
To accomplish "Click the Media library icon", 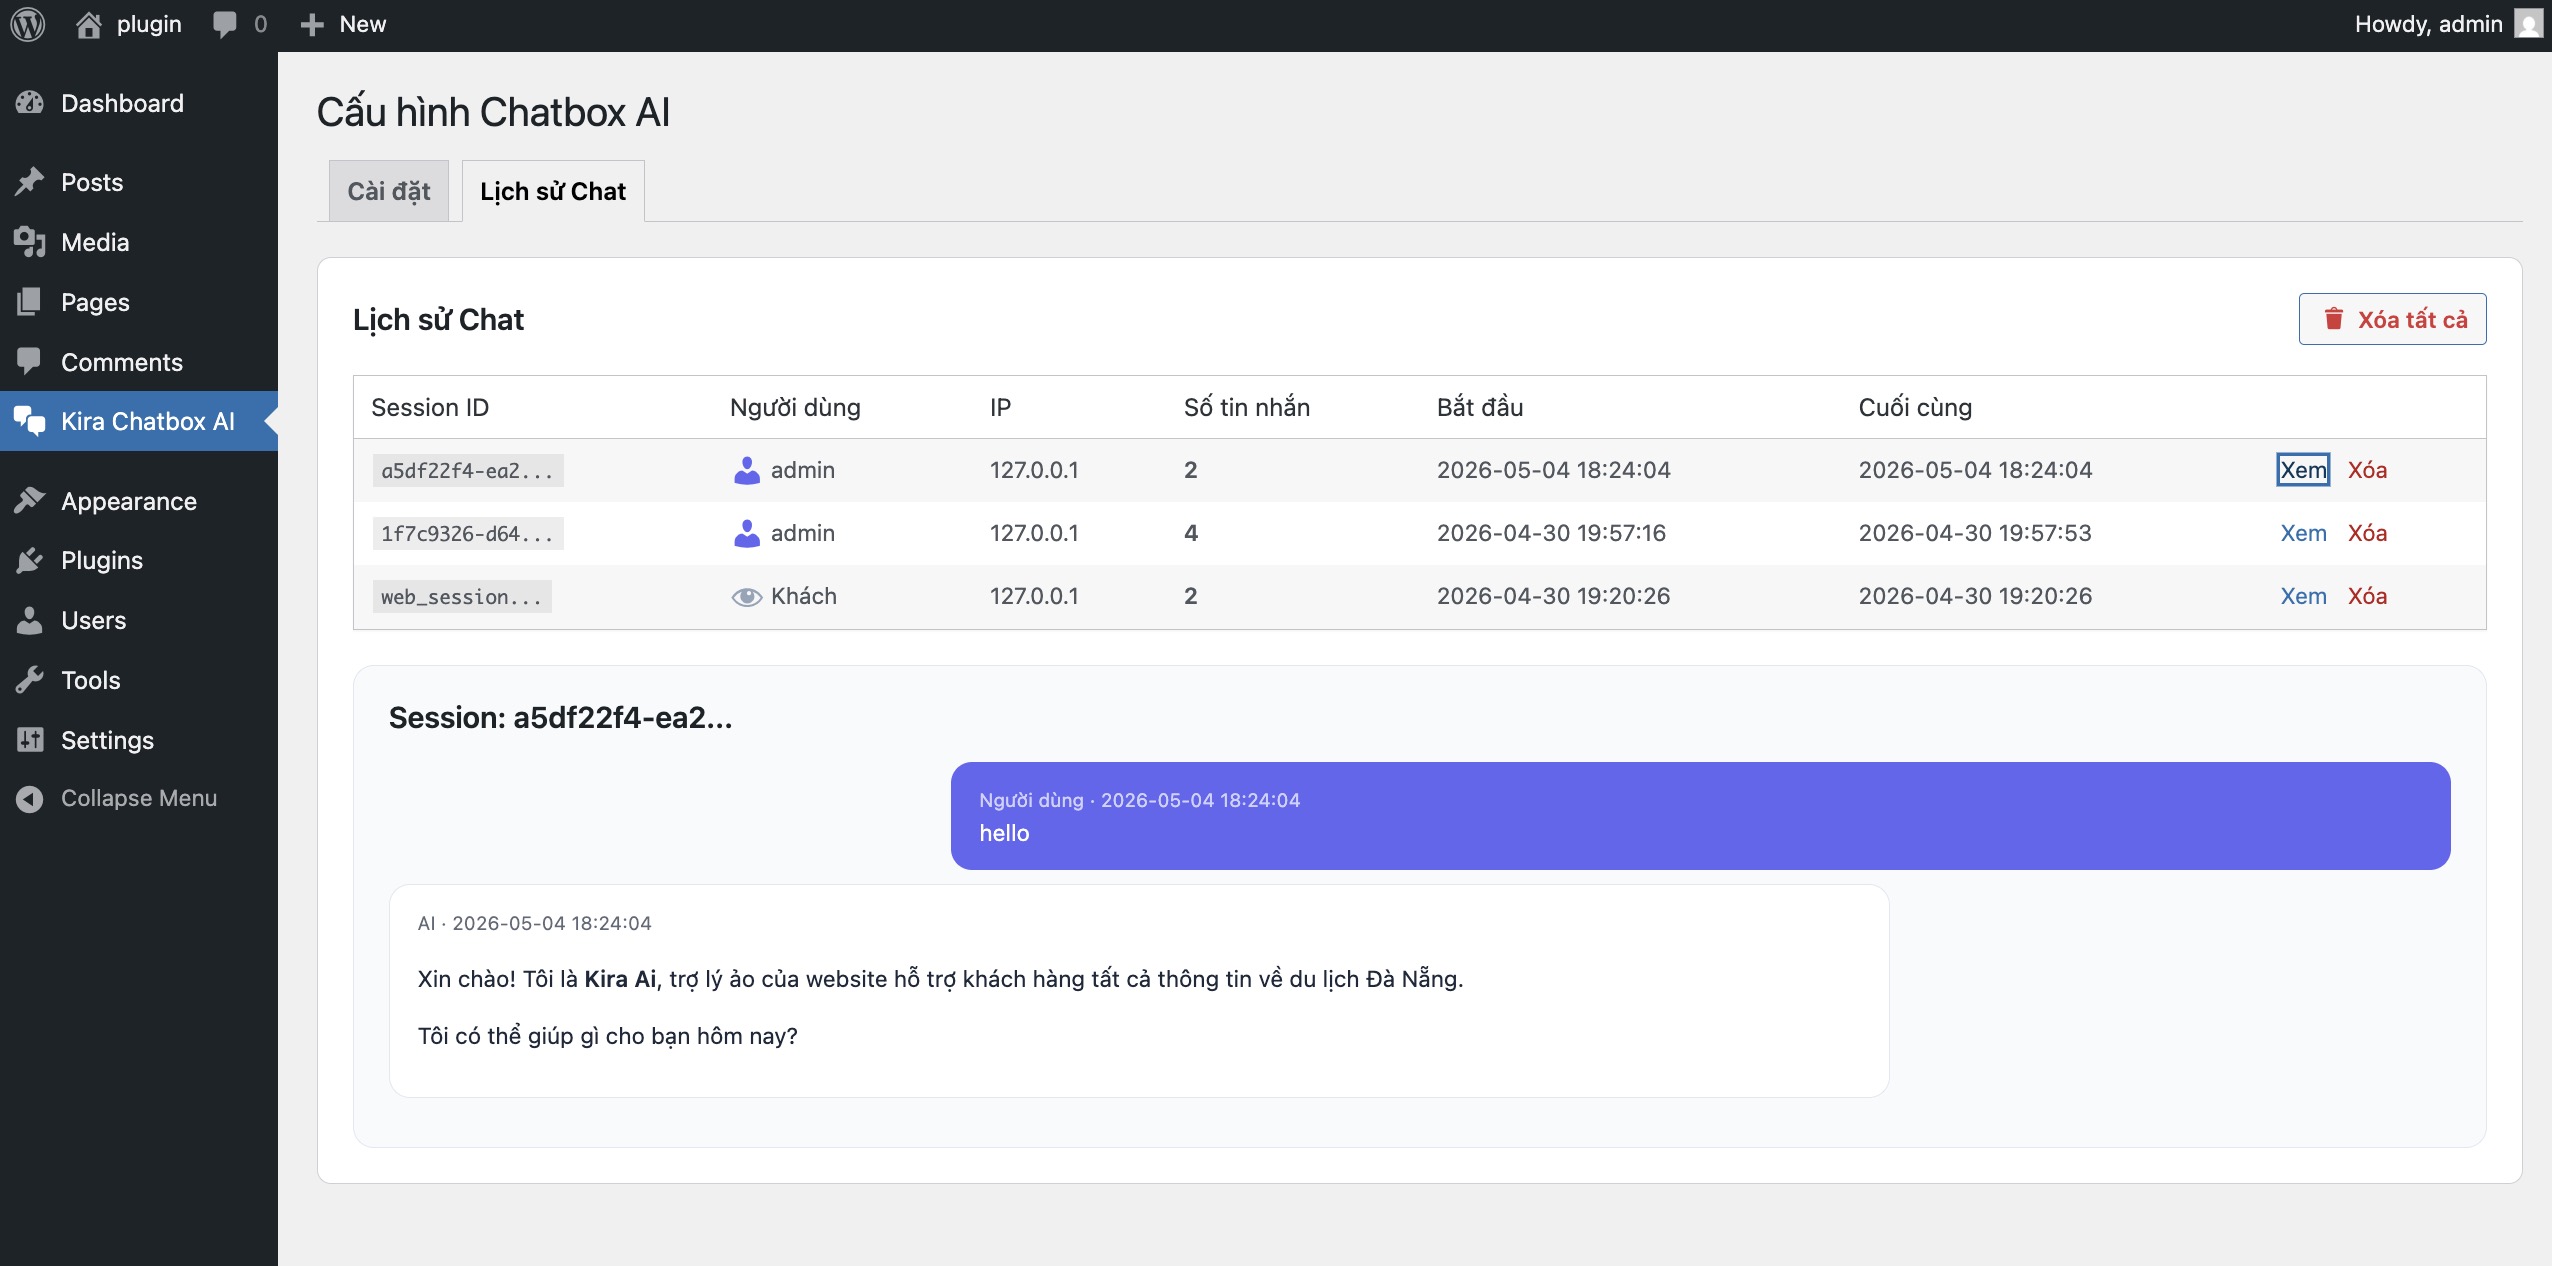I will pyautogui.click(x=30, y=242).
